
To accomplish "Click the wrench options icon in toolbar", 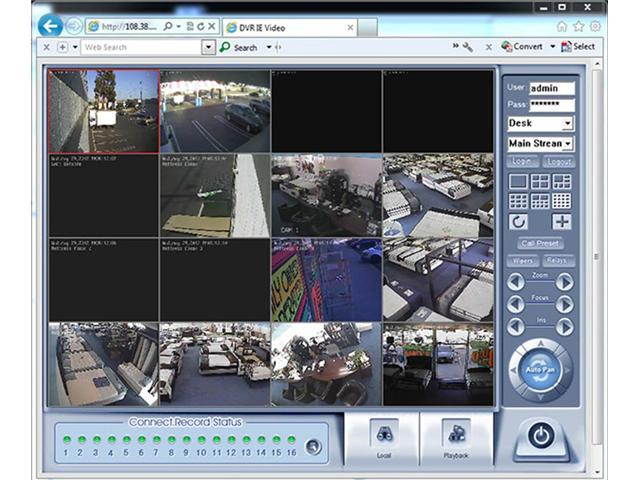I will click(468, 47).
